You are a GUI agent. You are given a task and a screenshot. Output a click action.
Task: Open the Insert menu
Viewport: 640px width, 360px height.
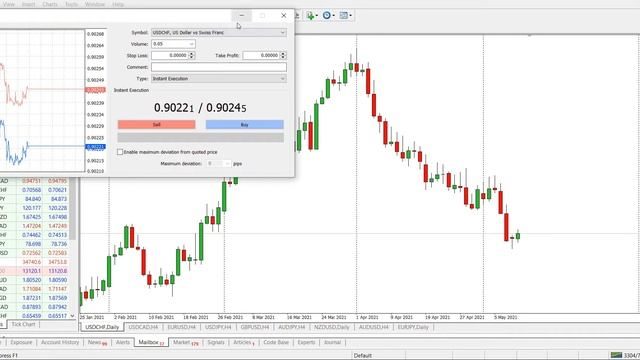click(x=28, y=4)
